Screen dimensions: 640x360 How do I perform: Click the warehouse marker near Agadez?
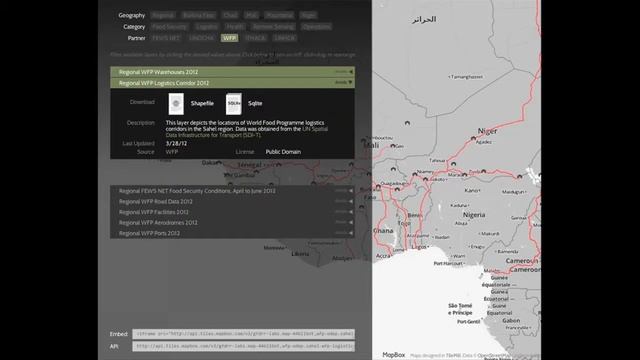pos(473,138)
